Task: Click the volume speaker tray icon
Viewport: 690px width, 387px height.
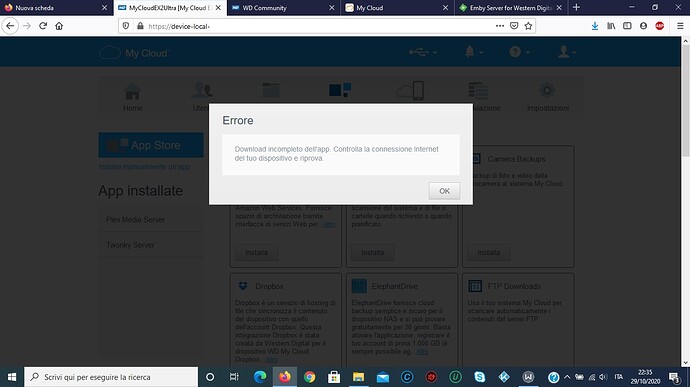Action: (x=603, y=377)
